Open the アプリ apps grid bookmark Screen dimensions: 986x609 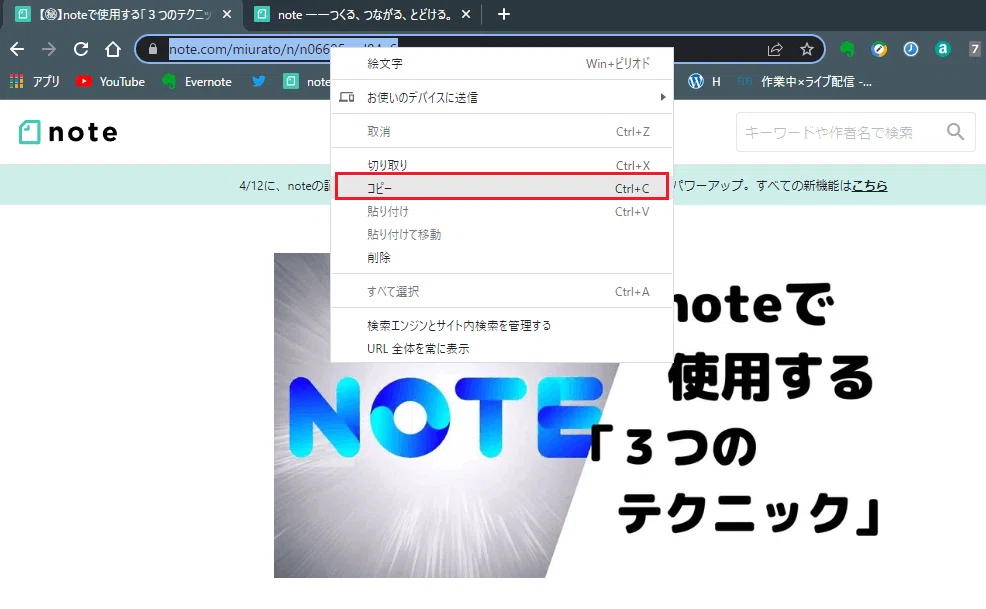[x=35, y=82]
